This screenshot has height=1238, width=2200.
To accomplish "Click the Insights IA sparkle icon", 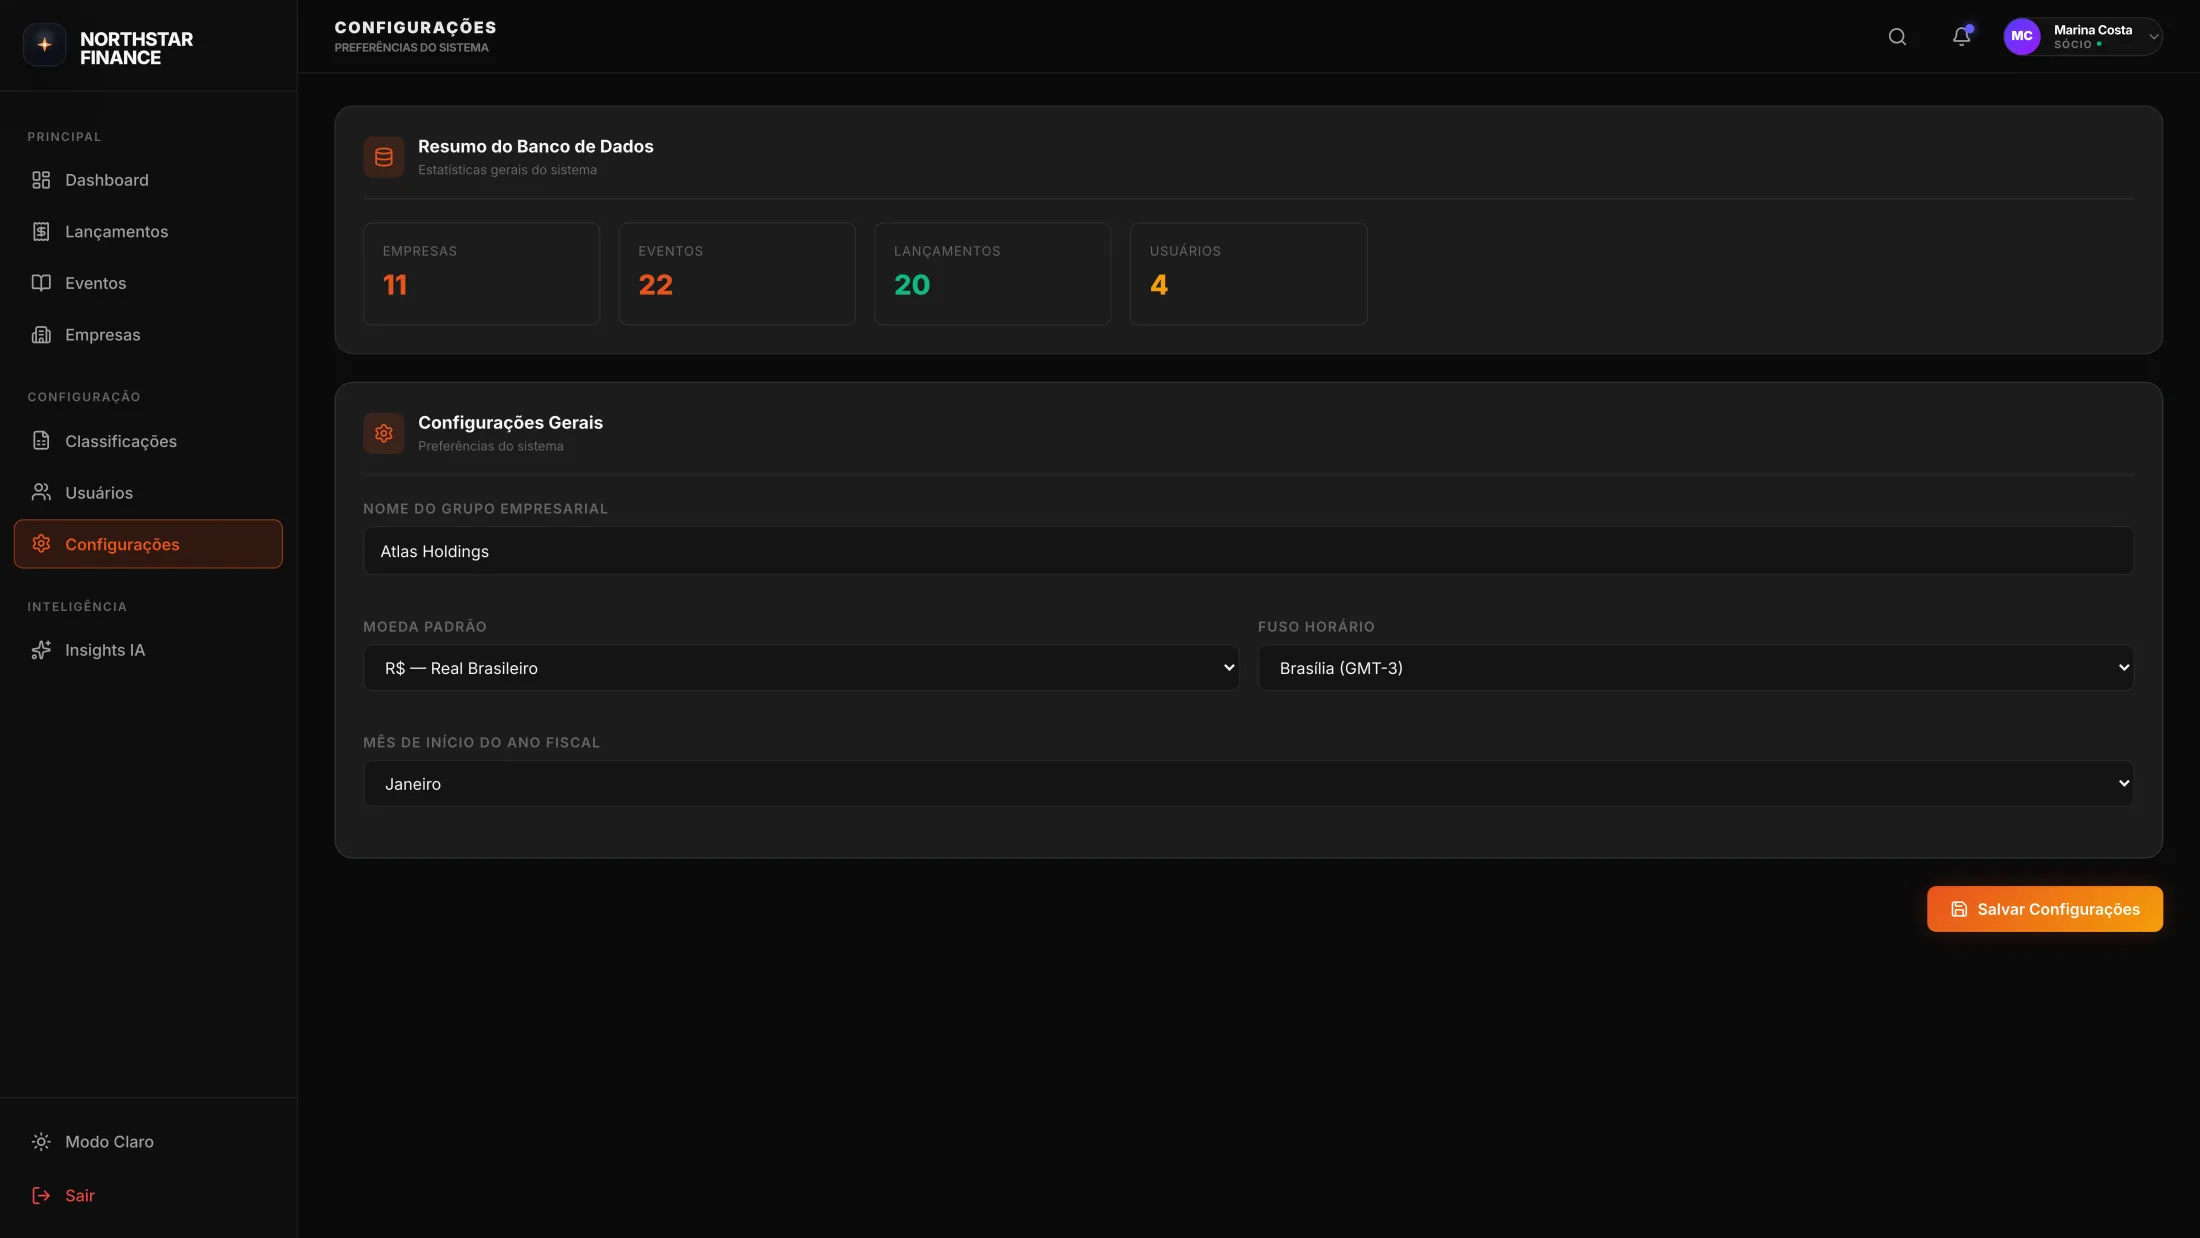I will click(41, 650).
